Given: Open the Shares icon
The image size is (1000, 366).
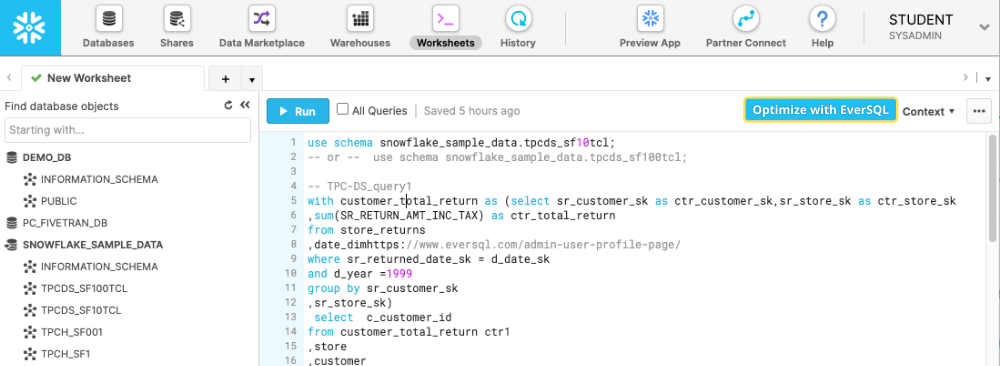Looking at the screenshot, I should tap(177, 18).
